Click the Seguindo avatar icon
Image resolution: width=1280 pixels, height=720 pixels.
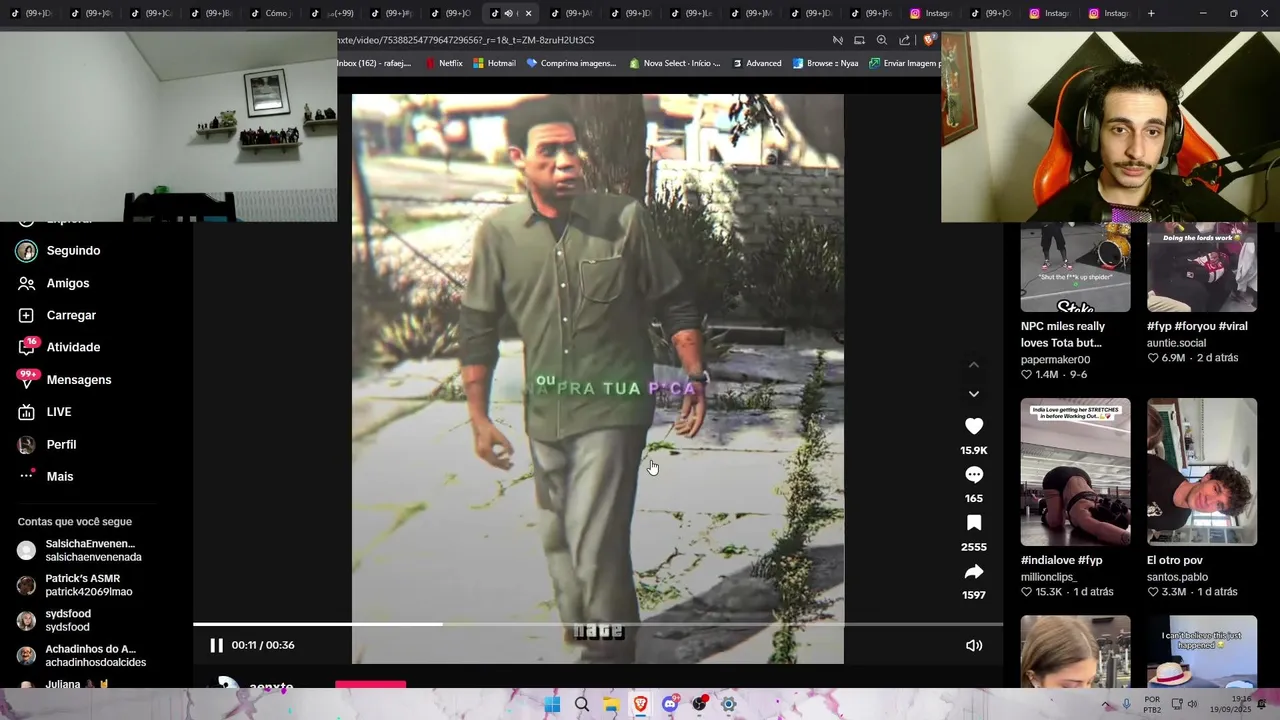[x=27, y=251]
